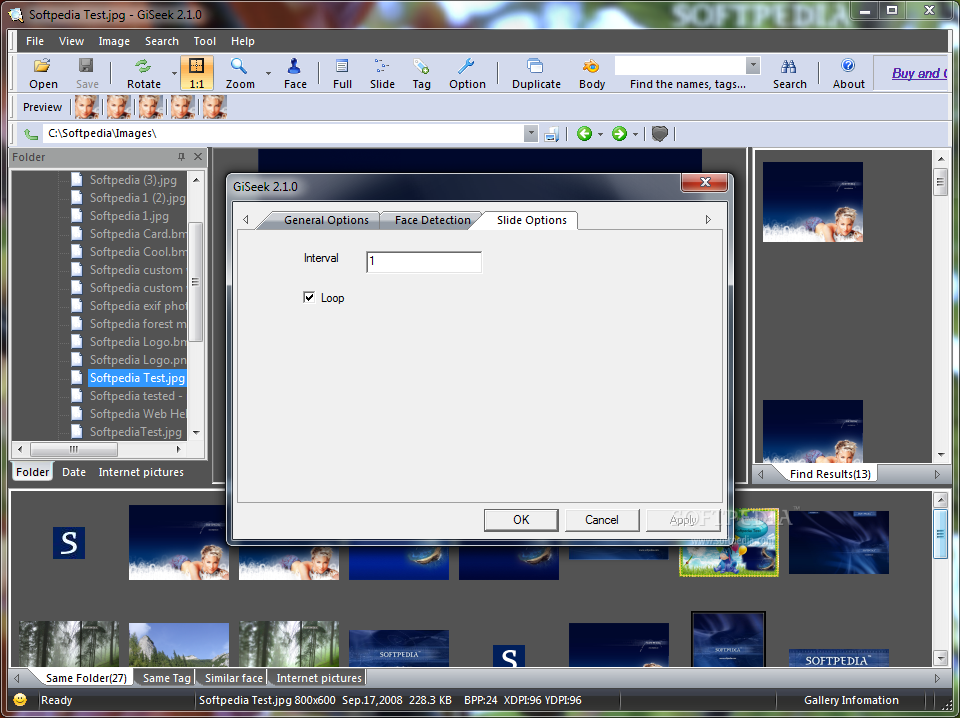Expand the path address dropdown
The height and width of the screenshot is (718, 960).
(531, 133)
